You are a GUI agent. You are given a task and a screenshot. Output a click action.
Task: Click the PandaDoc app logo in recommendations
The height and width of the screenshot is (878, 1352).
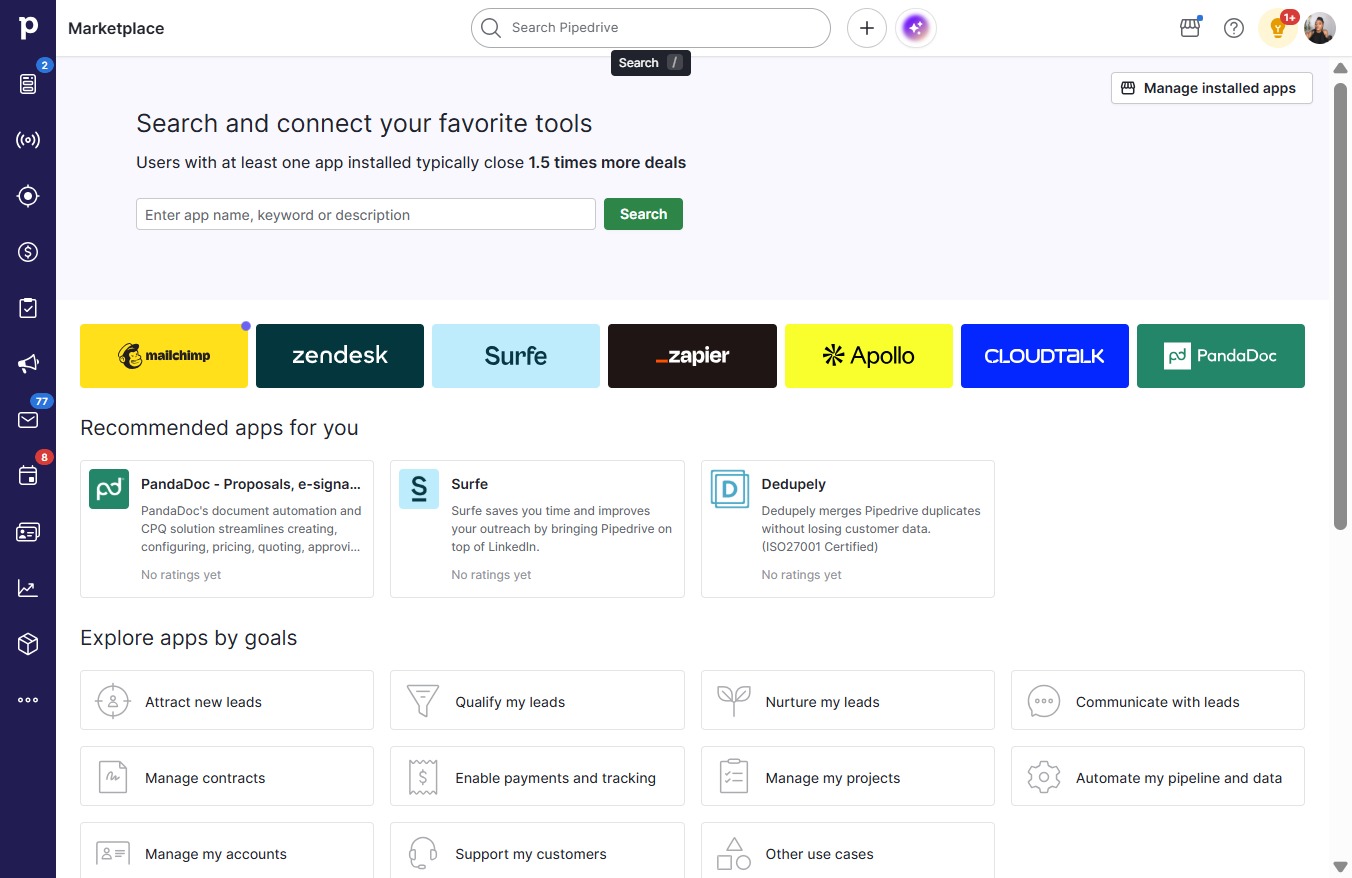point(109,489)
